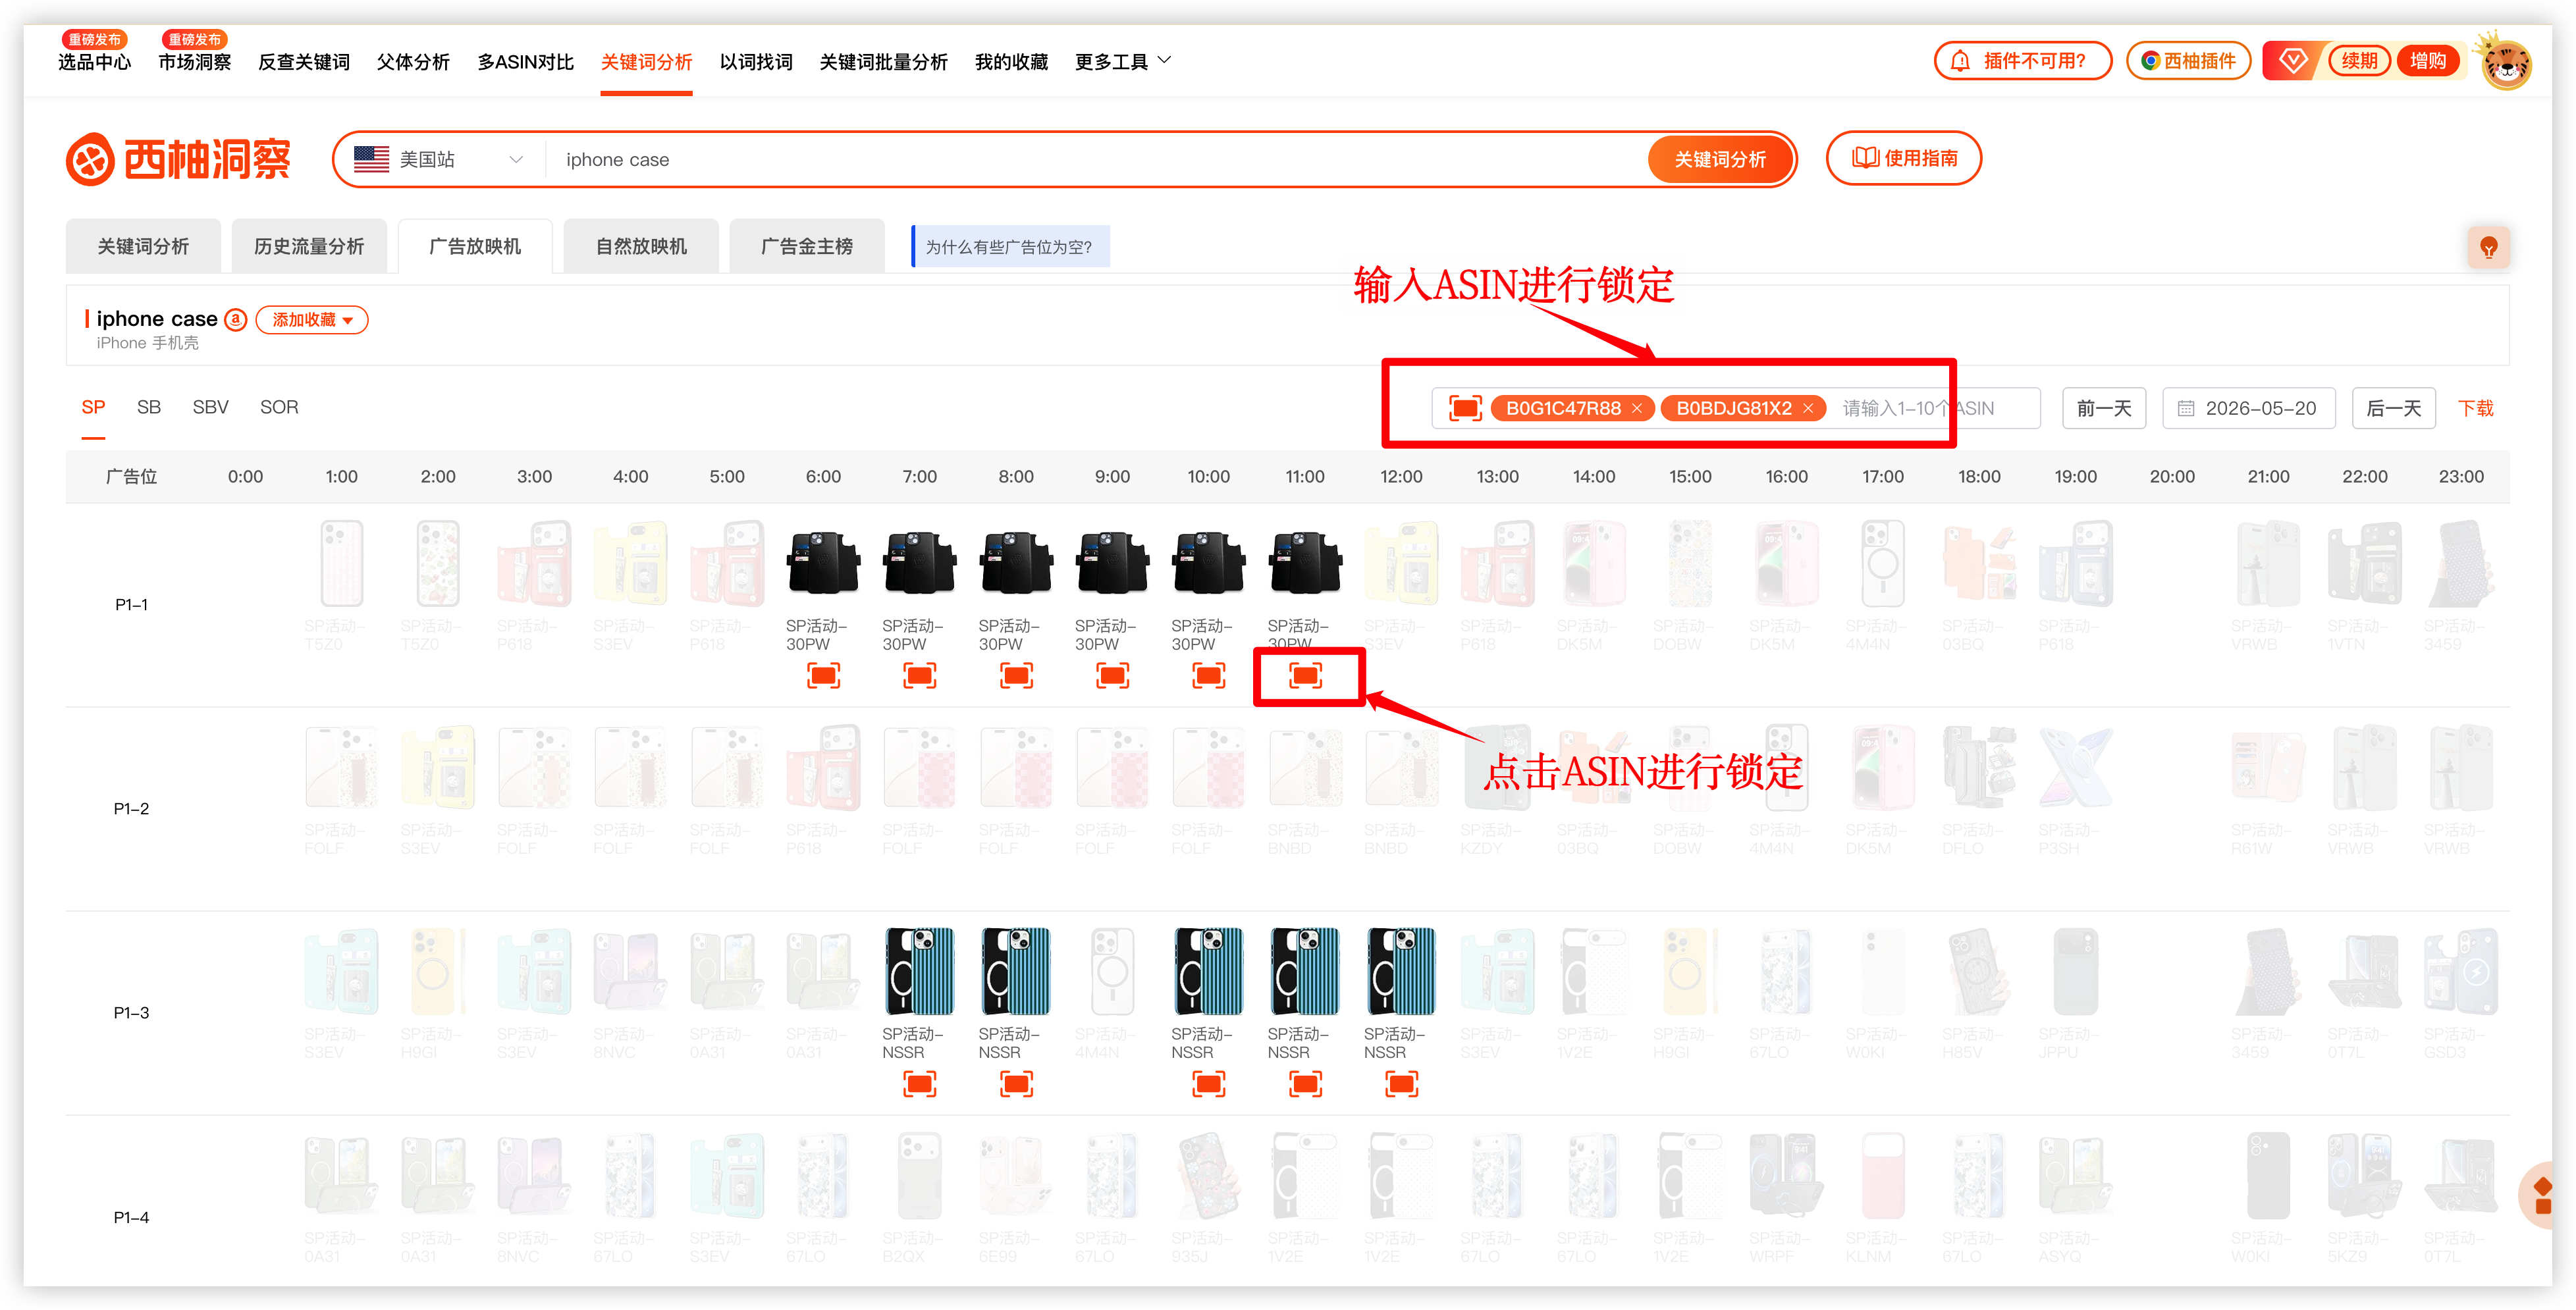Click the black case thumbnail P1-1 at 6:00
The image size is (2576, 1310).
[823, 563]
